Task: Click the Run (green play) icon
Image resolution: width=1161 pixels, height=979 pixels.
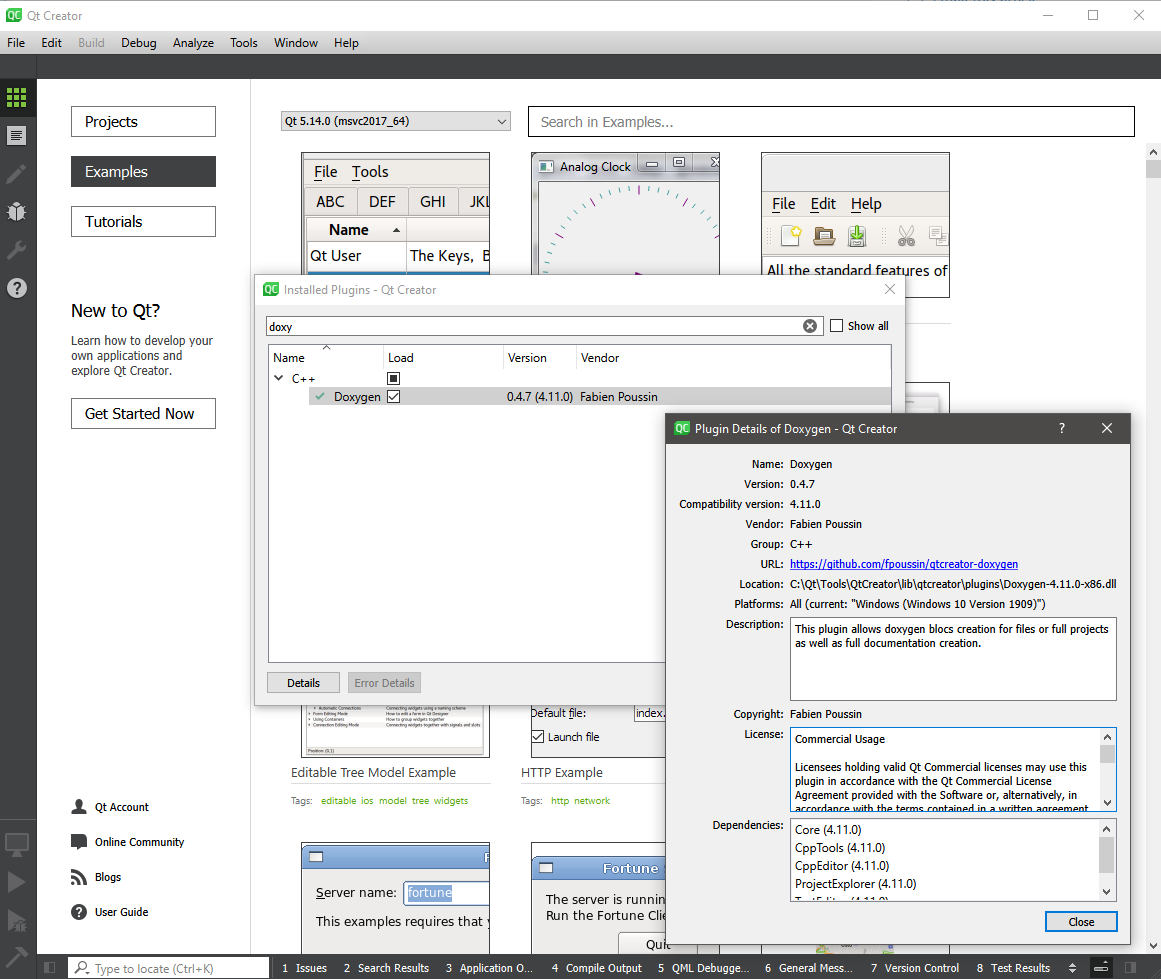Action: point(17,881)
